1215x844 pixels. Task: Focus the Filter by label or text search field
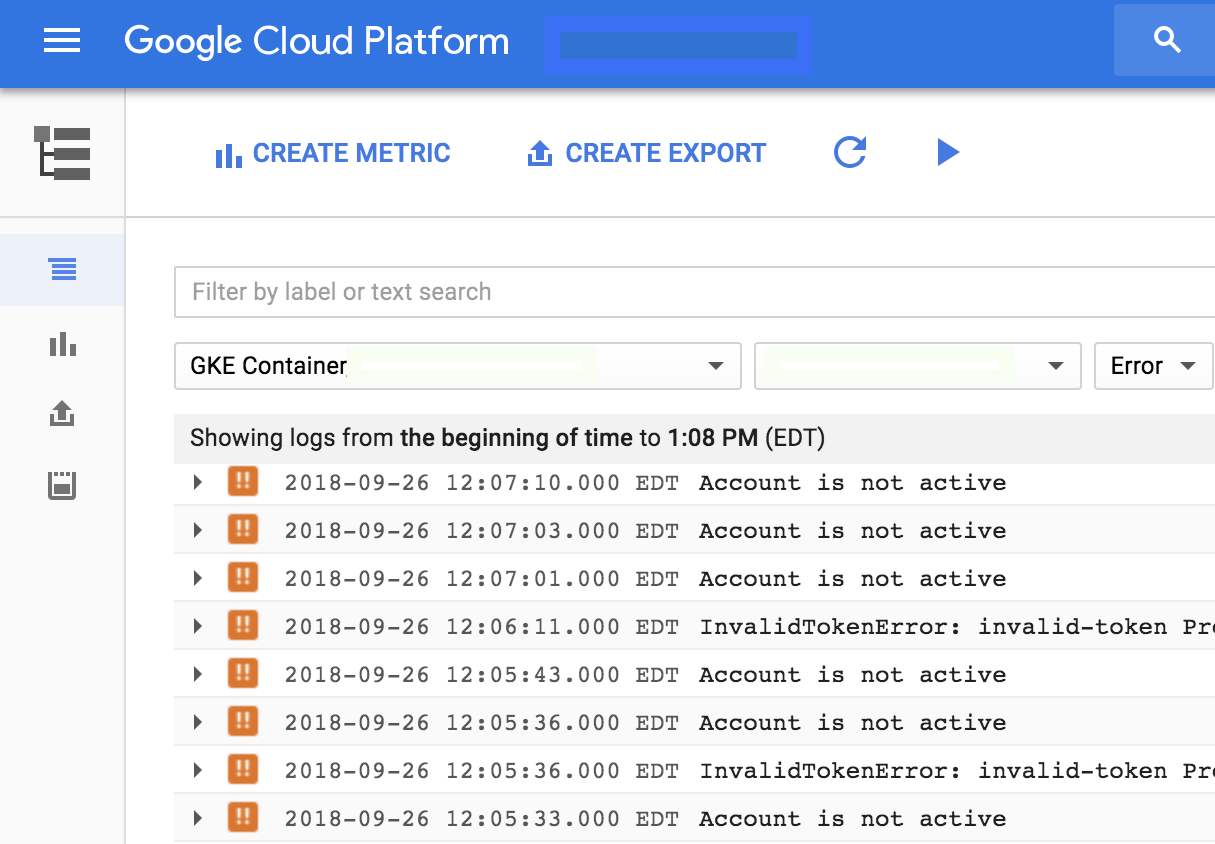694,292
